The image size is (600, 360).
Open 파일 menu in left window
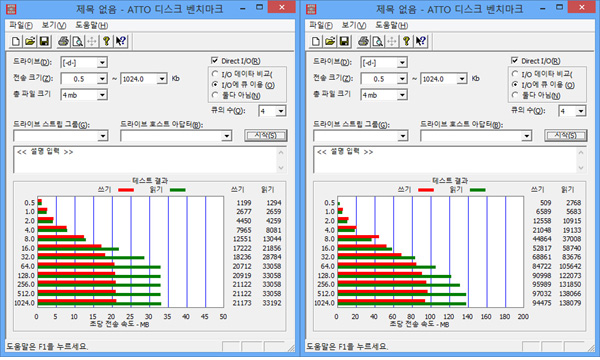21,25
